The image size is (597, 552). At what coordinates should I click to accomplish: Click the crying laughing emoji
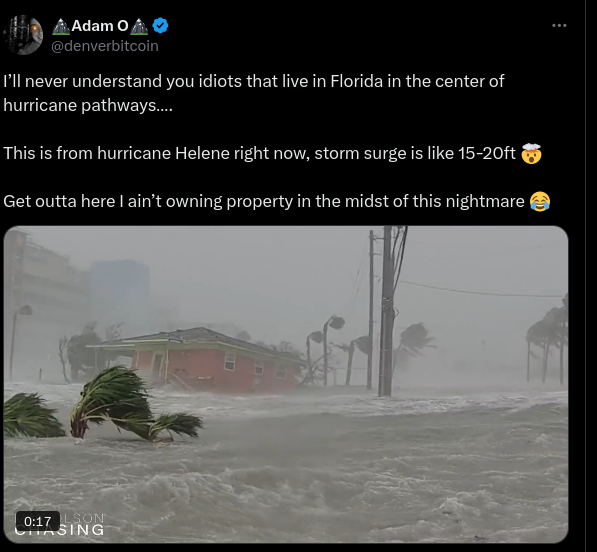540,201
